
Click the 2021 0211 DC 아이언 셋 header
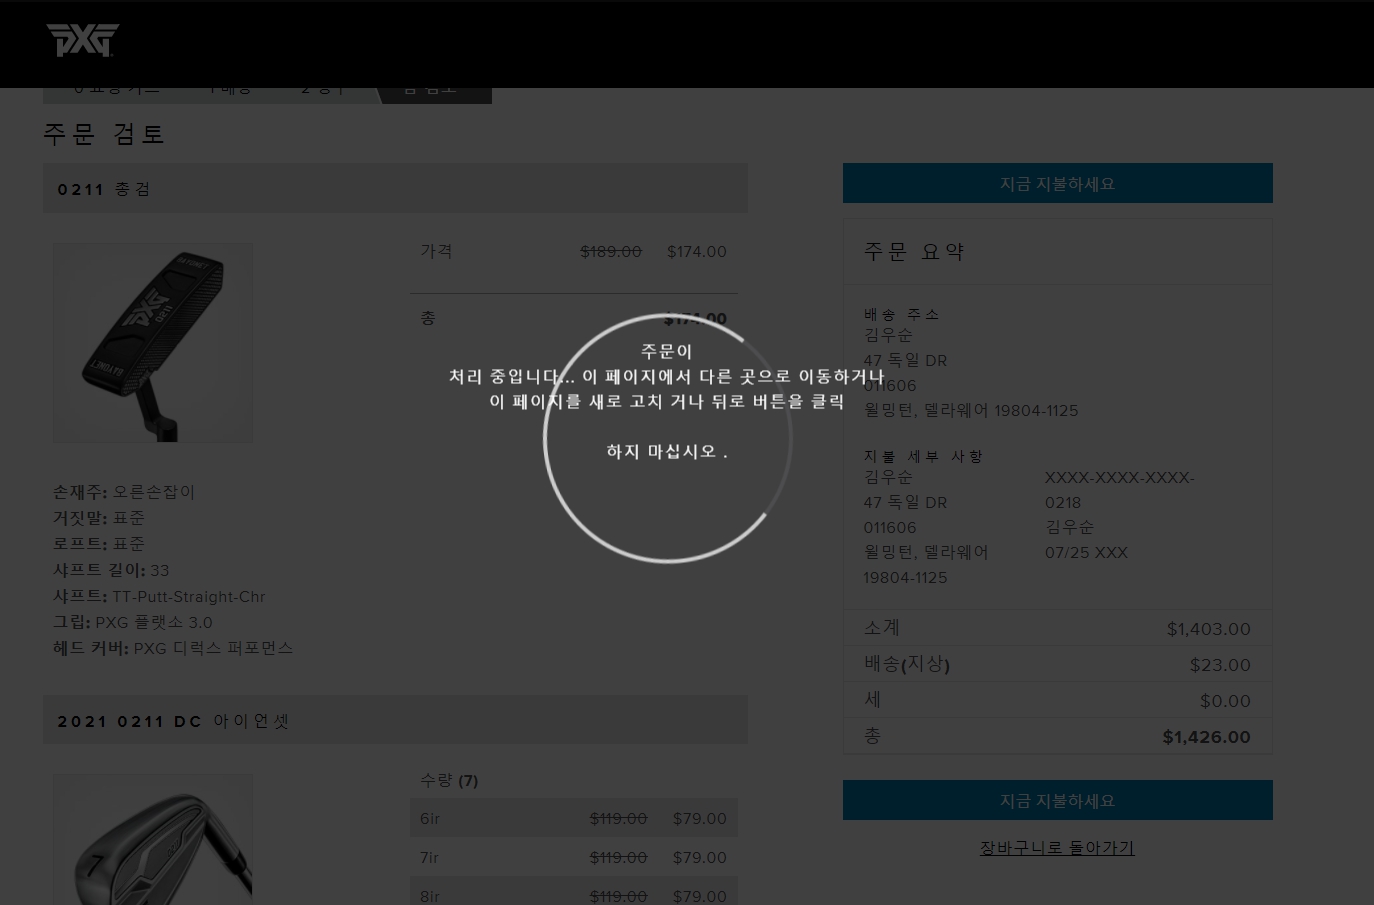point(395,721)
